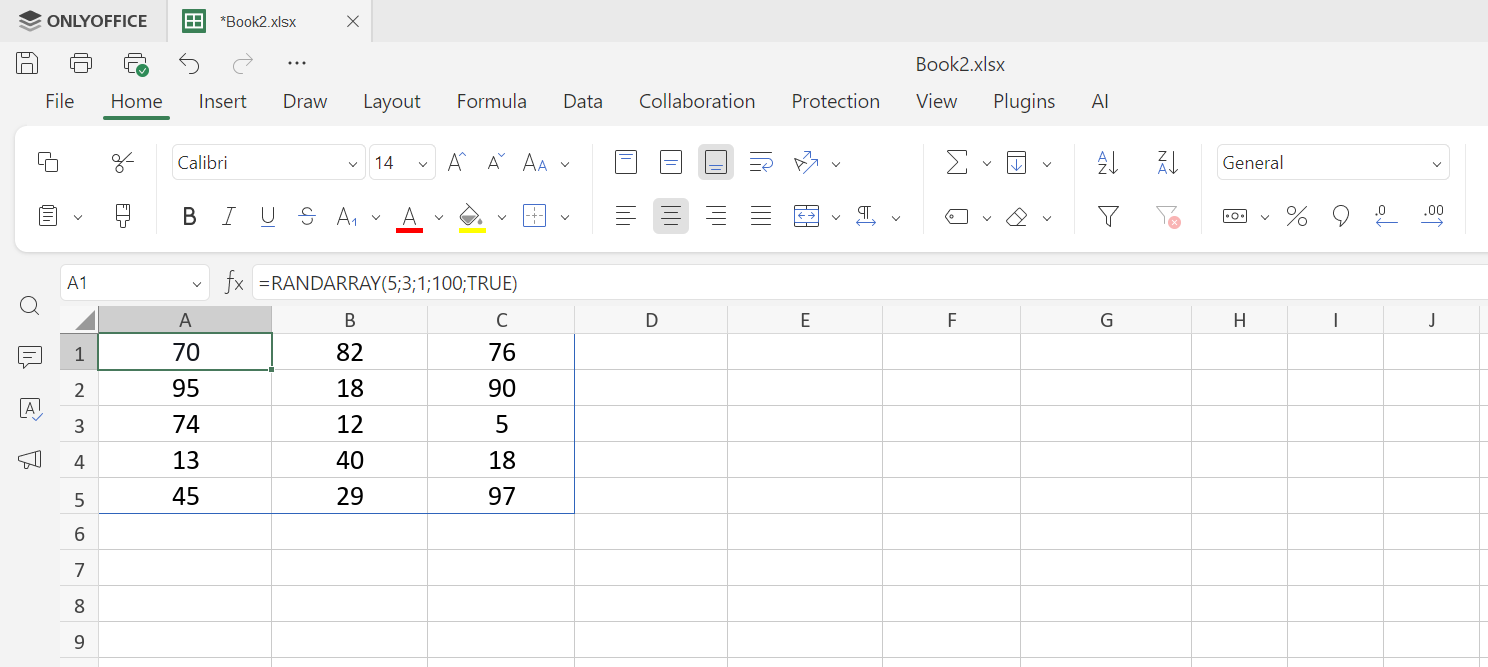Click the Cut scissors icon
The width and height of the screenshot is (1488, 667).
(123, 163)
